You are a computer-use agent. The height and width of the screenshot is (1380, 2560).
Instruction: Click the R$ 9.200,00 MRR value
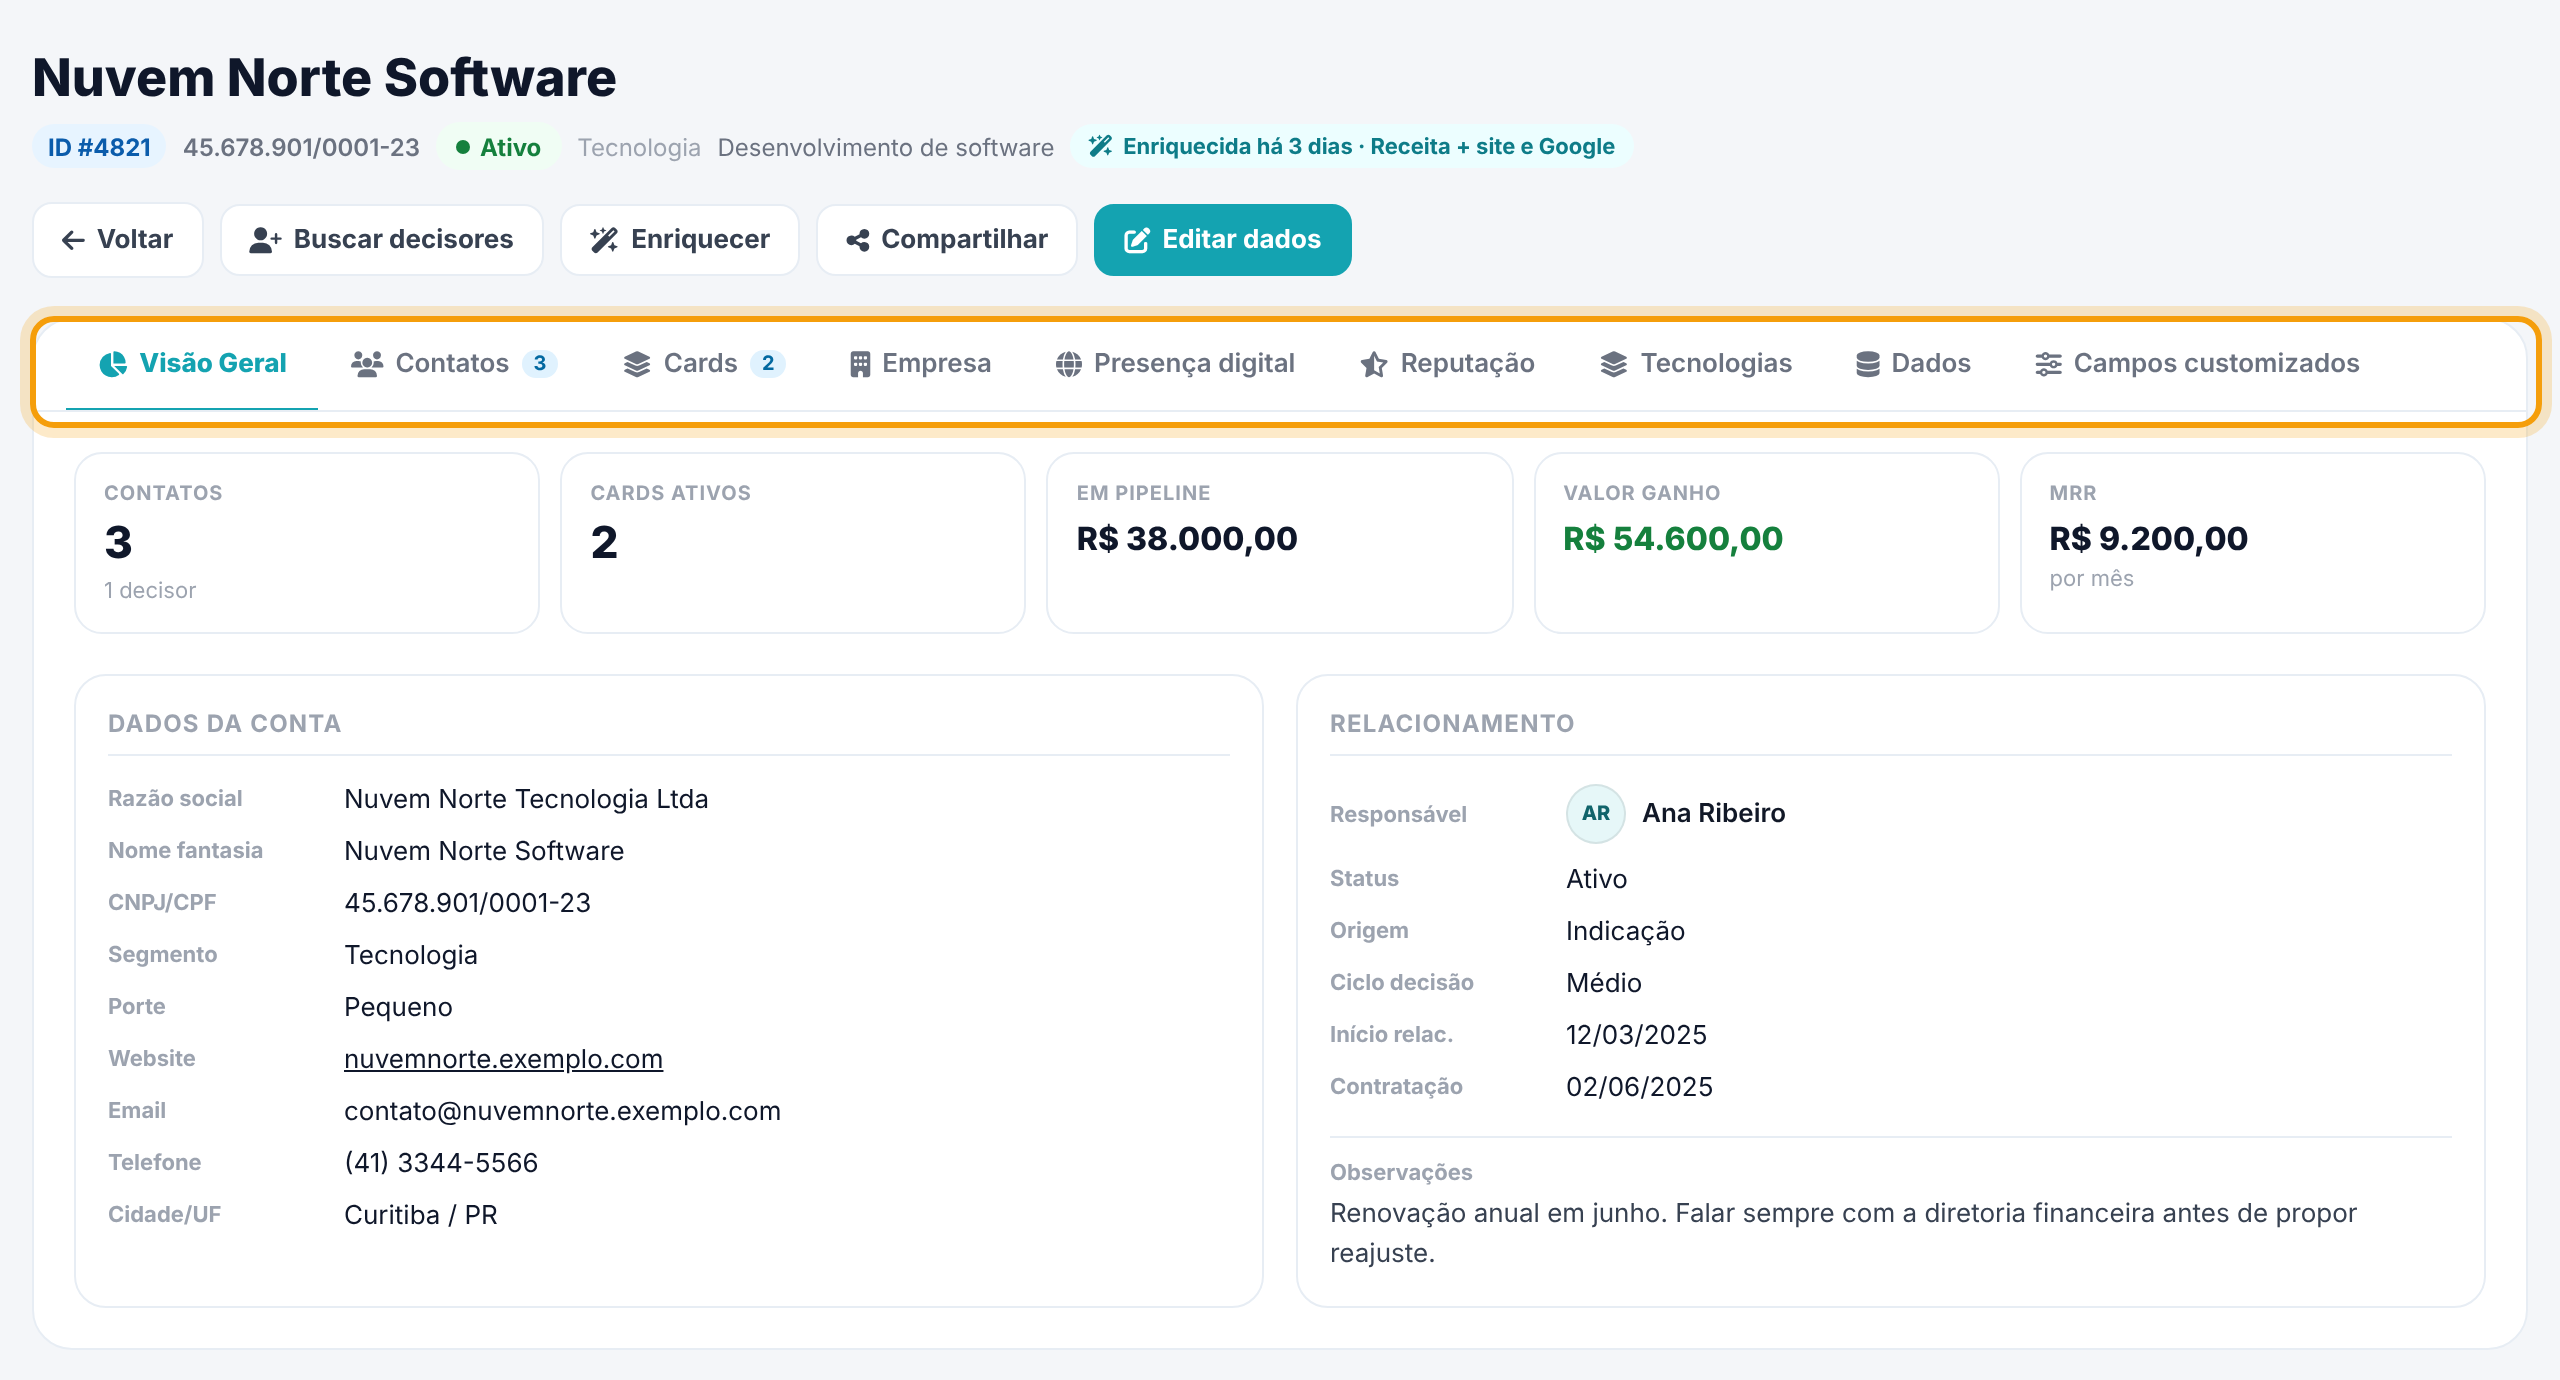pos(2148,539)
